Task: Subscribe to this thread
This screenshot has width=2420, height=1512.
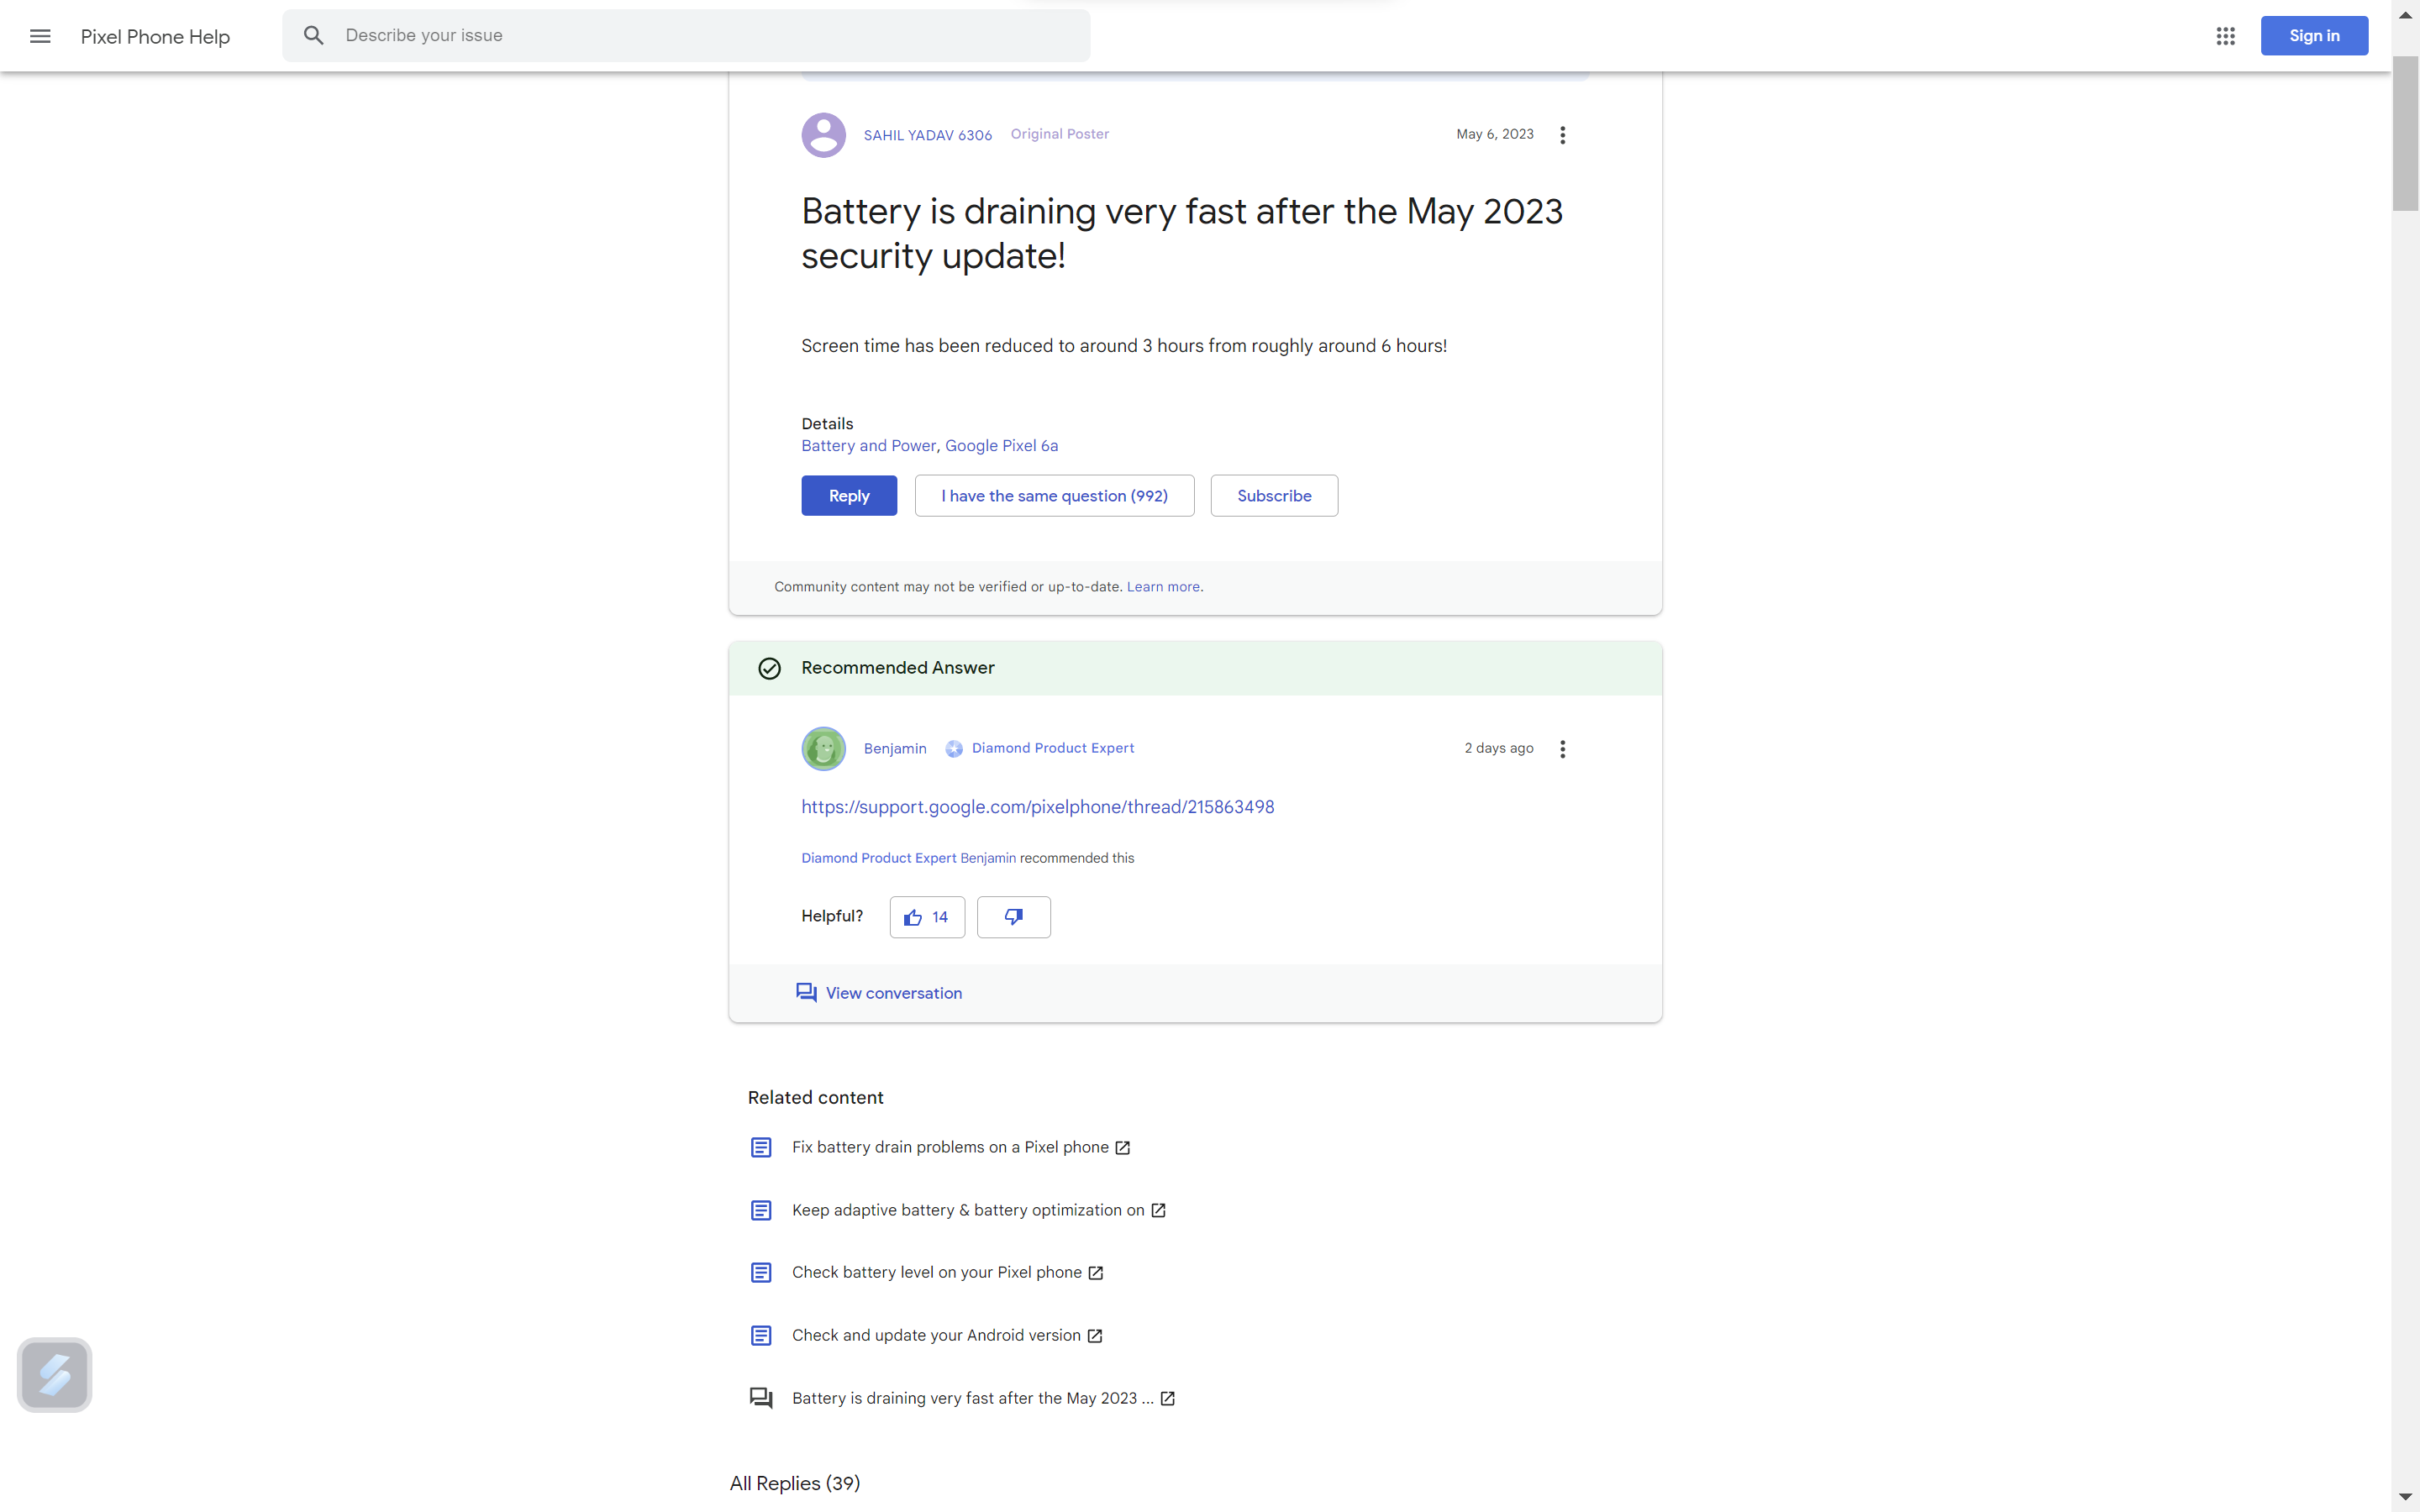Action: click(x=1274, y=496)
